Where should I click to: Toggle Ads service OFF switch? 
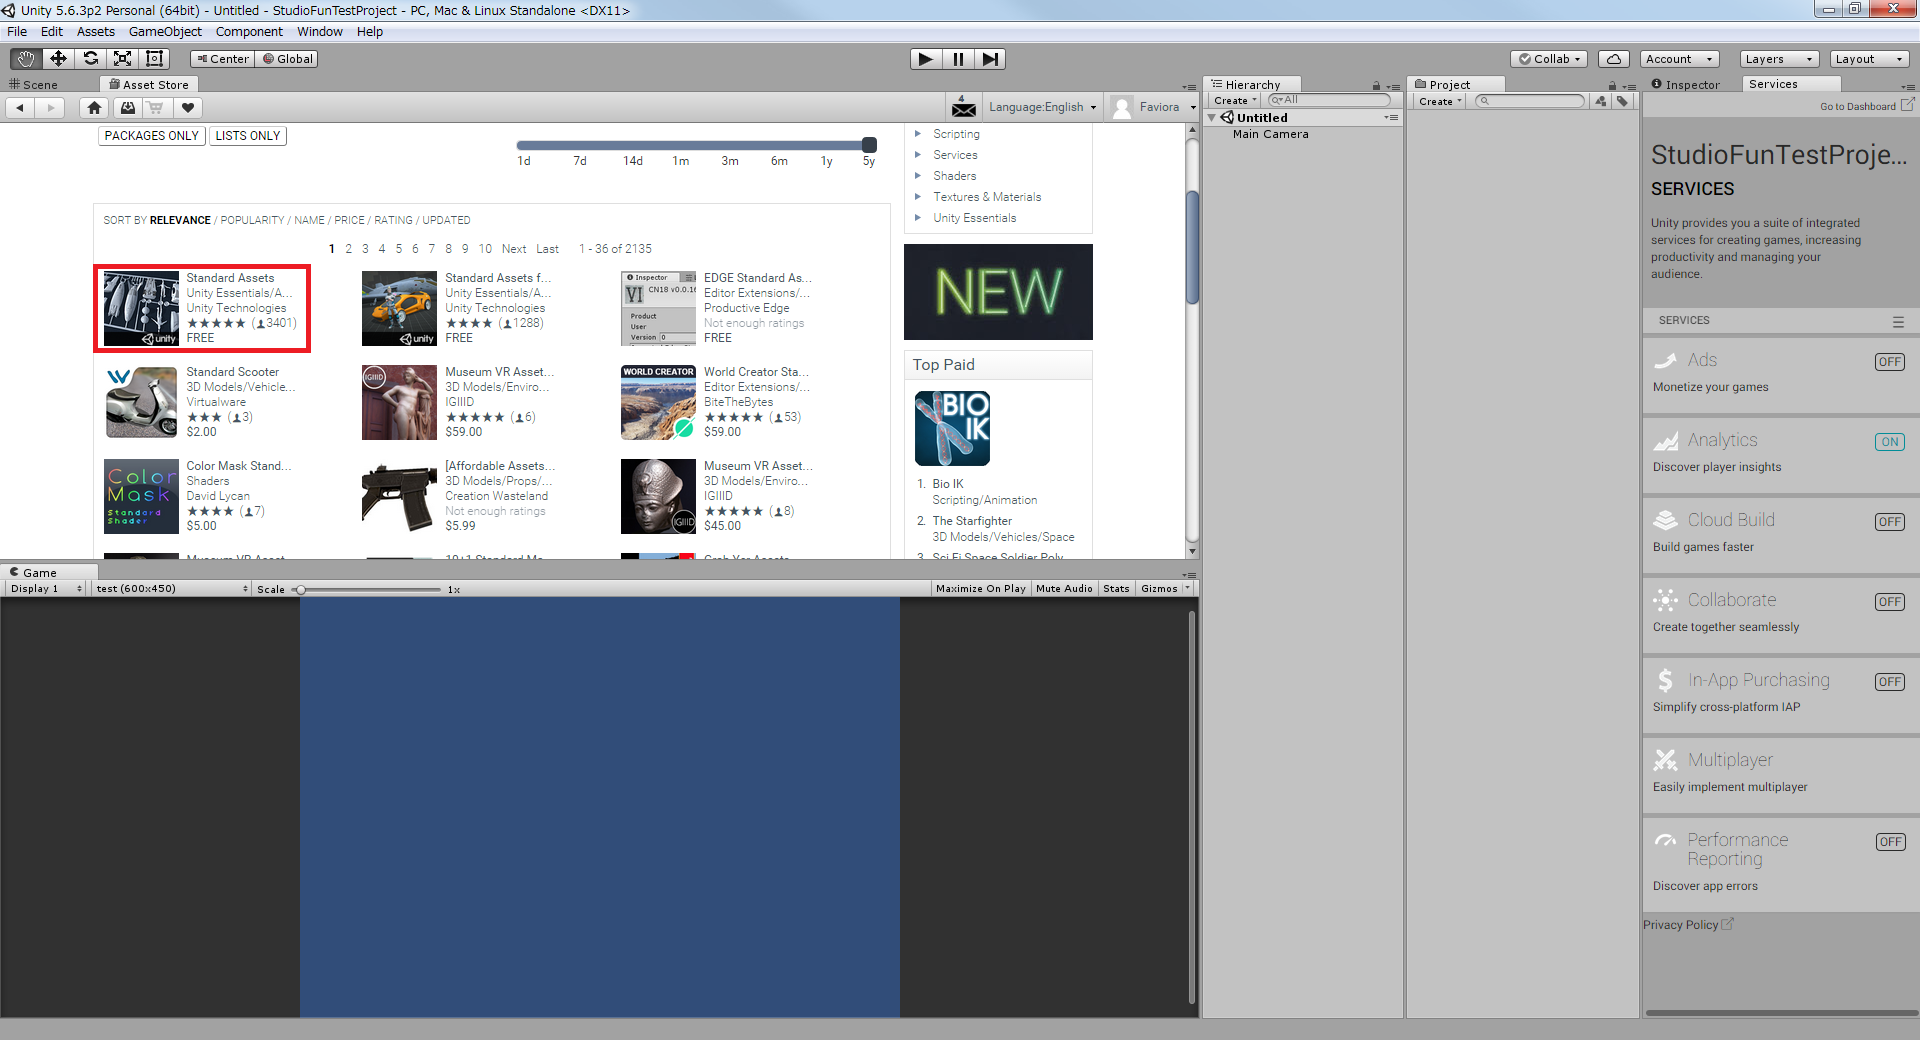pos(1890,362)
